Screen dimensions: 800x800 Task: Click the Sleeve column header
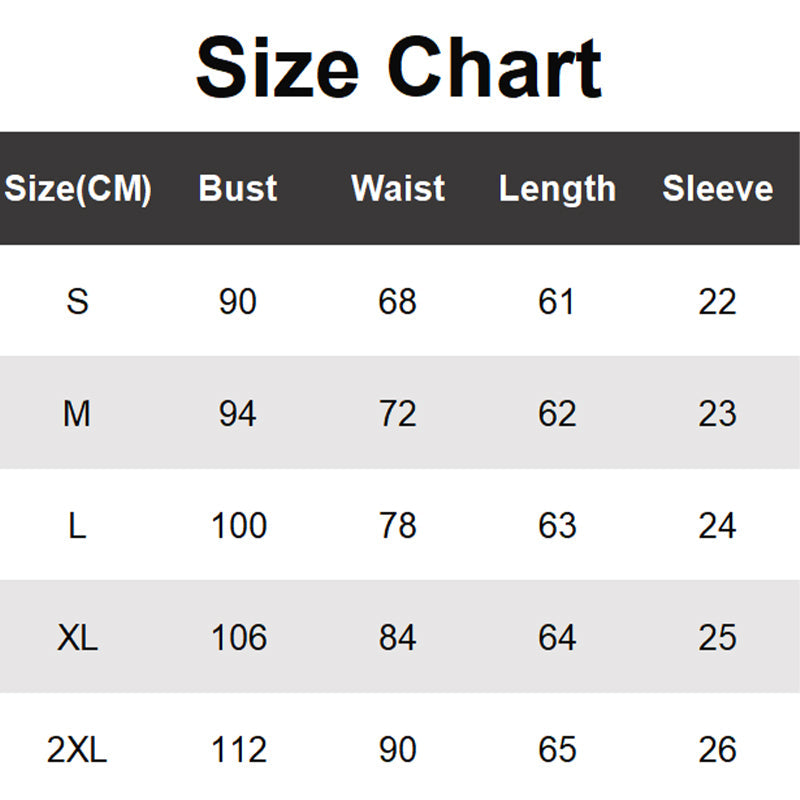click(x=718, y=188)
